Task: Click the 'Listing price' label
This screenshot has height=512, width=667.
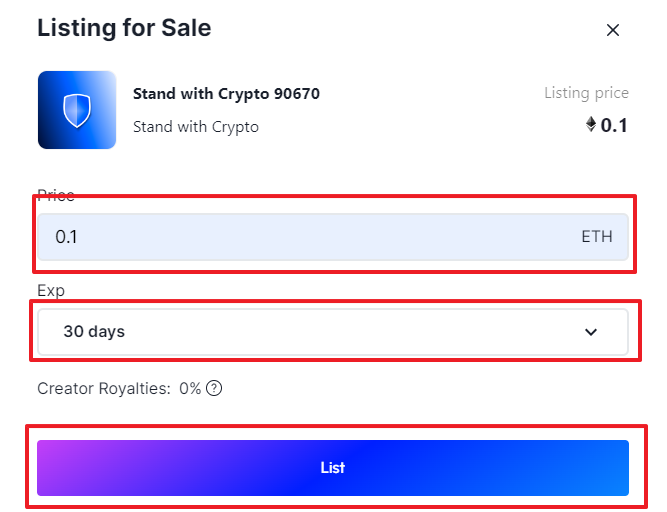Action: [587, 93]
